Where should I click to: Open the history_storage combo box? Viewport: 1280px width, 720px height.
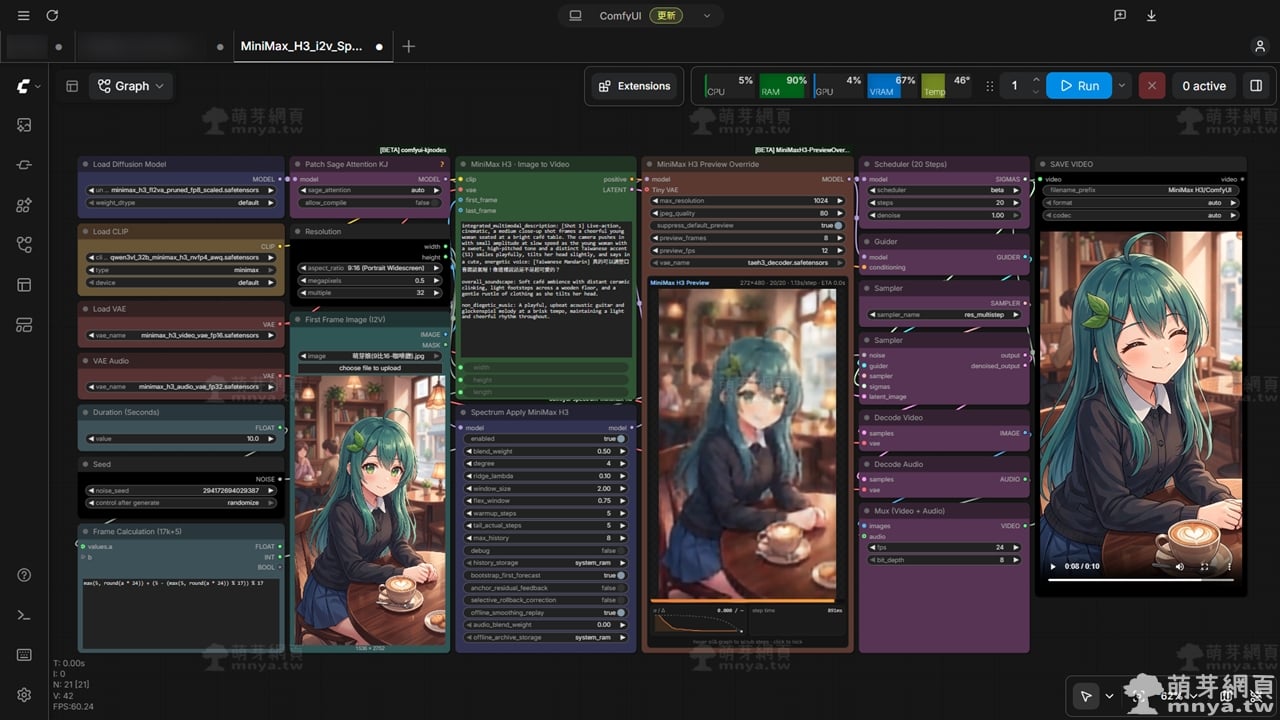546,563
